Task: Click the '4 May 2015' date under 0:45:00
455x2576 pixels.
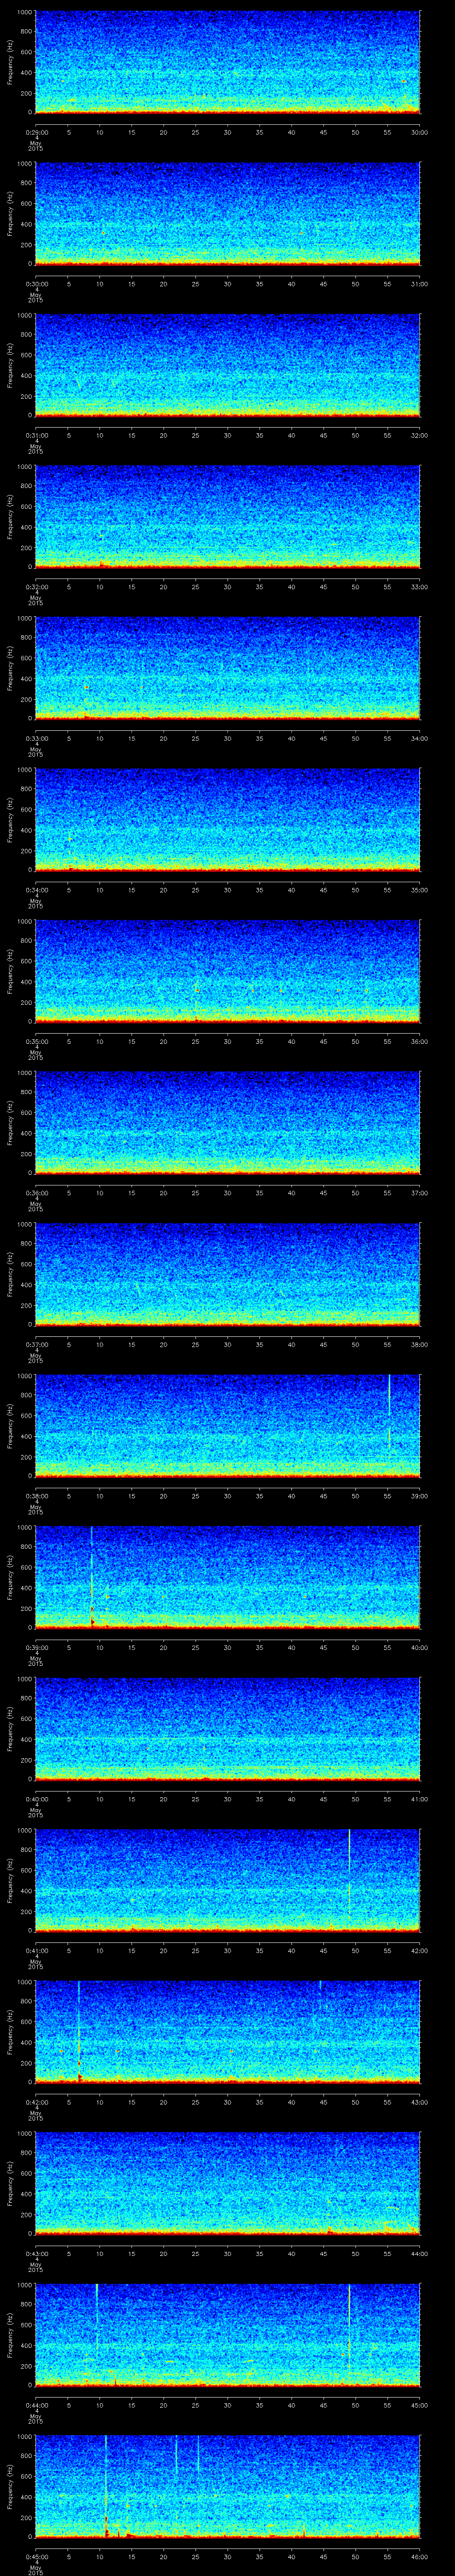Action: [x=36, y=2568]
